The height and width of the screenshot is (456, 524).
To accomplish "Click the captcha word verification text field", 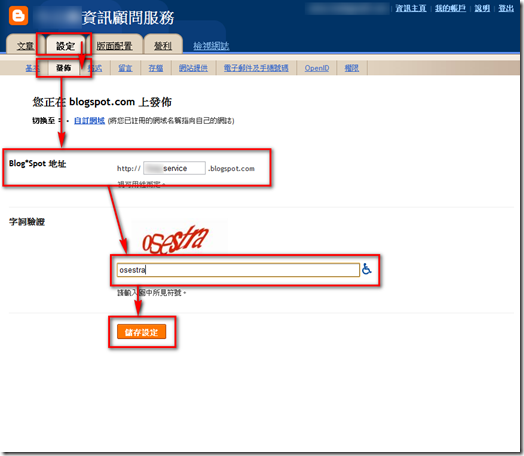I will pyautogui.click(x=238, y=270).
